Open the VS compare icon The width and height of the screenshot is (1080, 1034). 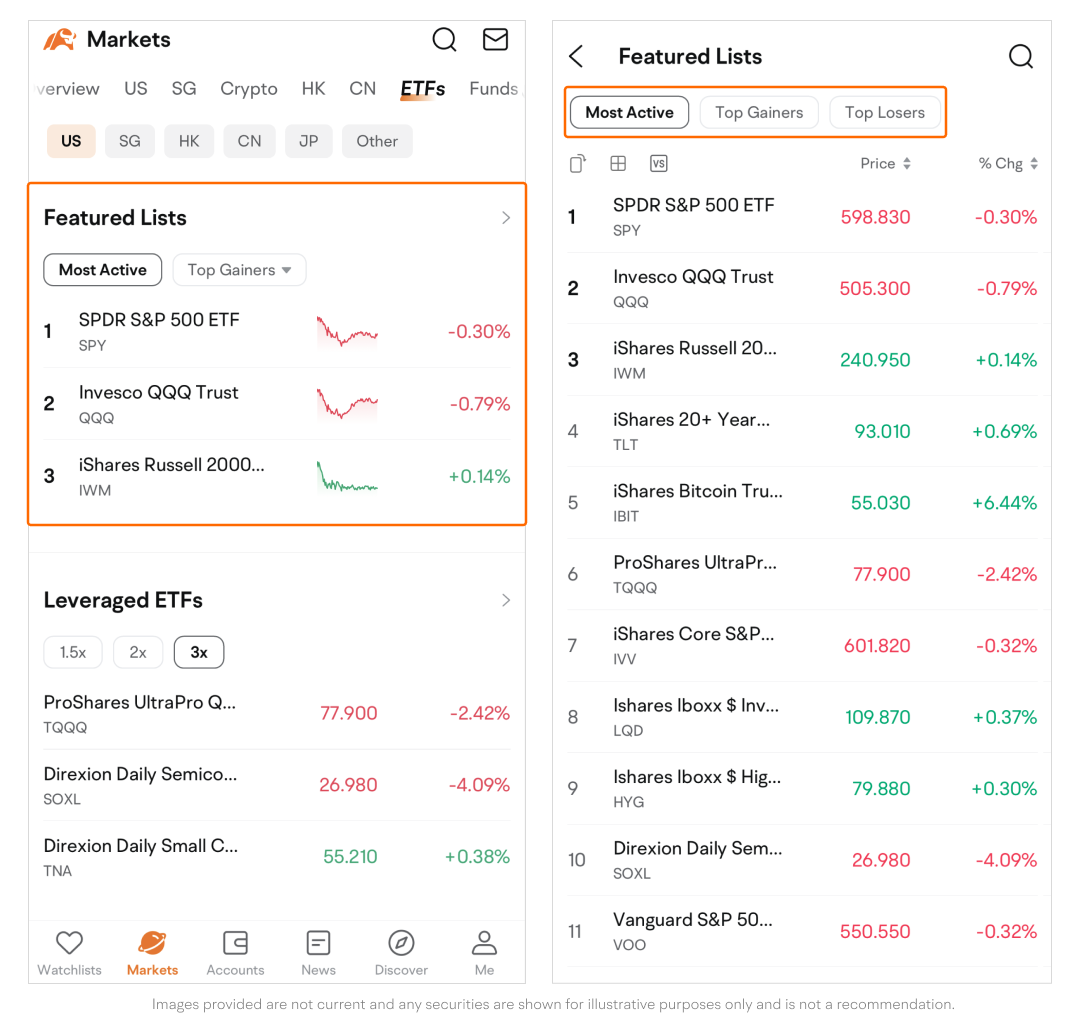658,164
